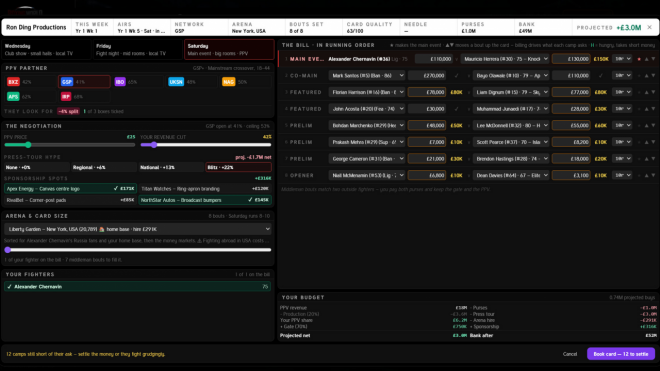The image size is (660, 371).
Task: Pick the NAG network partner badge
Action: (x=228, y=82)
